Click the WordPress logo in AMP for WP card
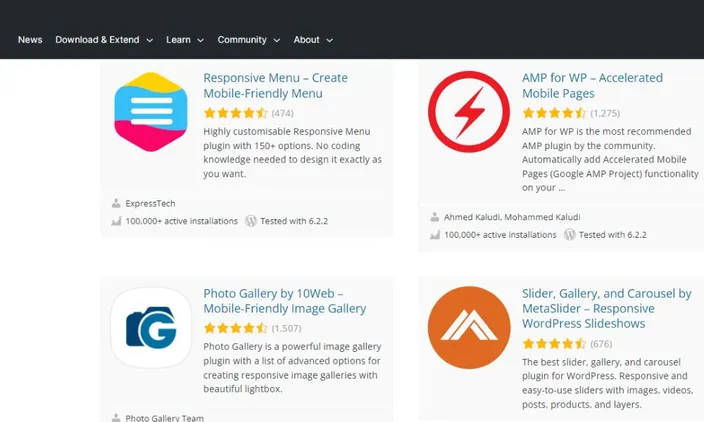The width and height of the screenshot is (704, 422). click(570, 235)
